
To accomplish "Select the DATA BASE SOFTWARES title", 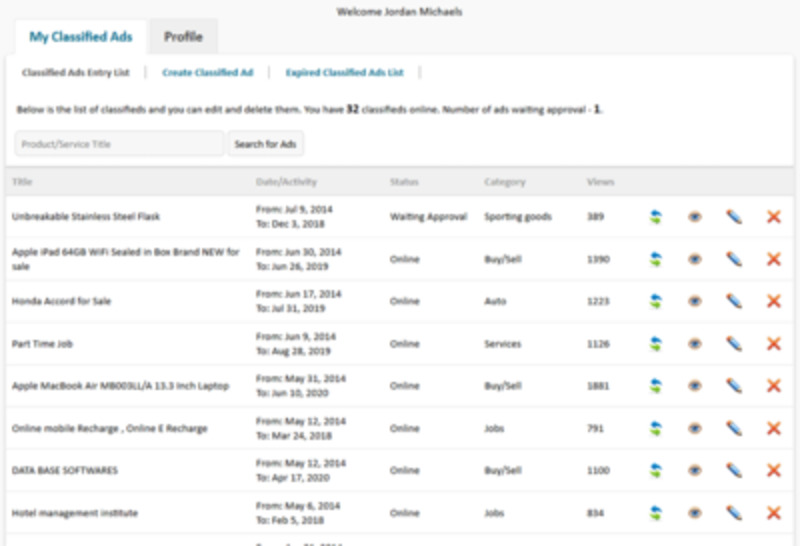I will click(65, 470).
